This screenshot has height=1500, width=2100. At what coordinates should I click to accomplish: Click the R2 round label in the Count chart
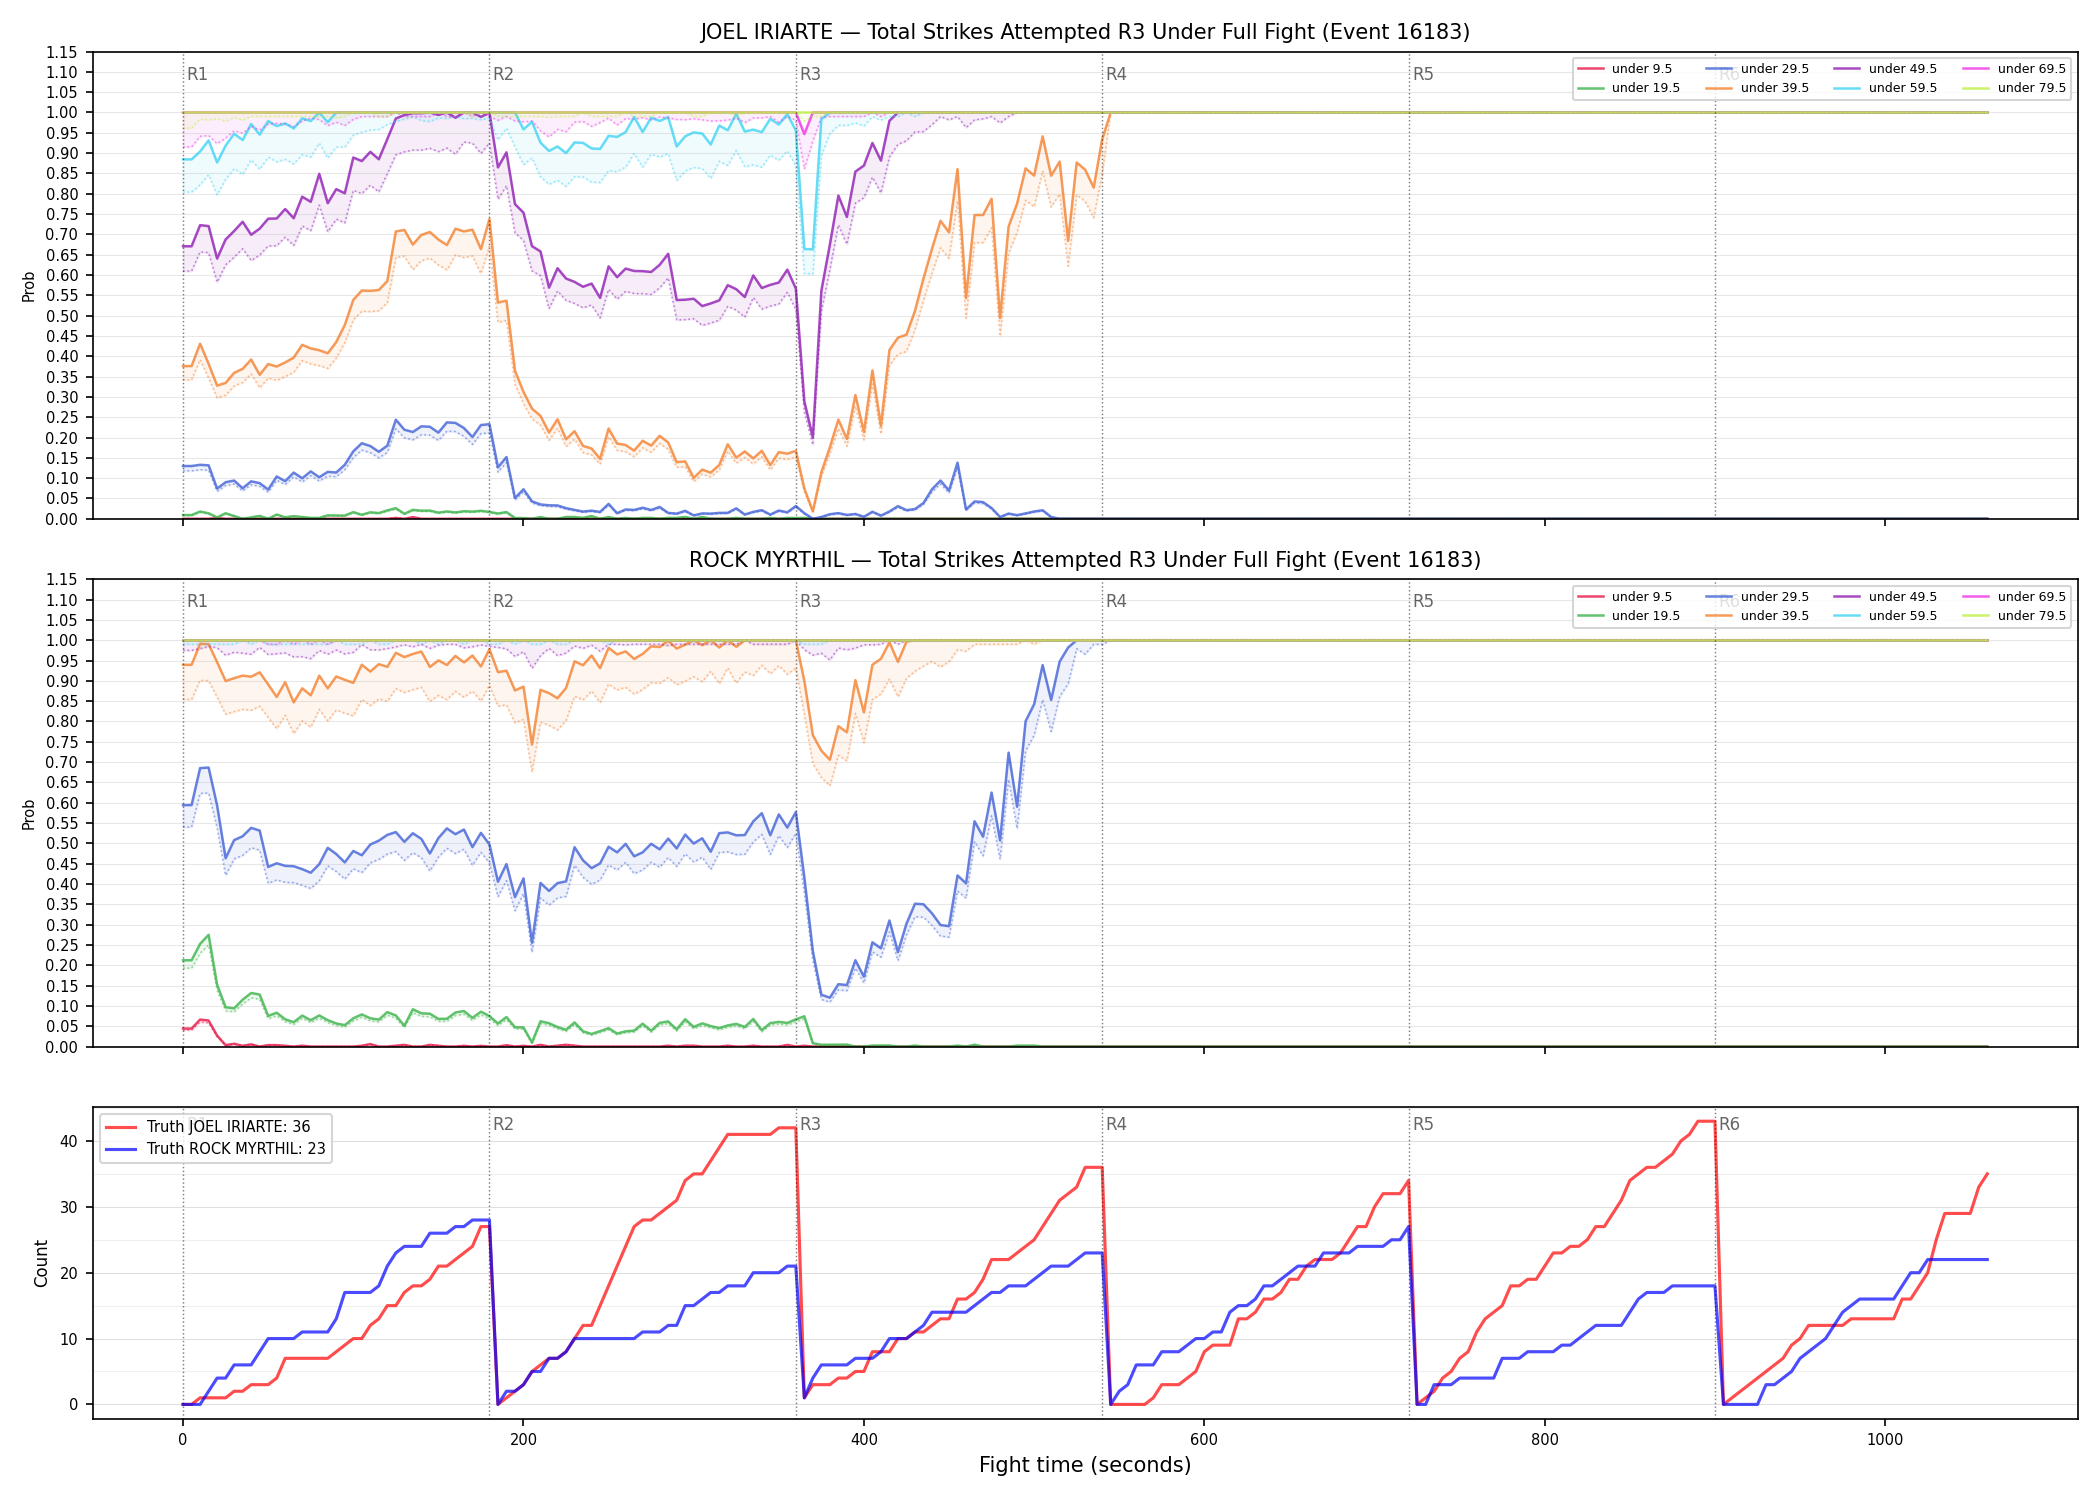click(503, 1125)
